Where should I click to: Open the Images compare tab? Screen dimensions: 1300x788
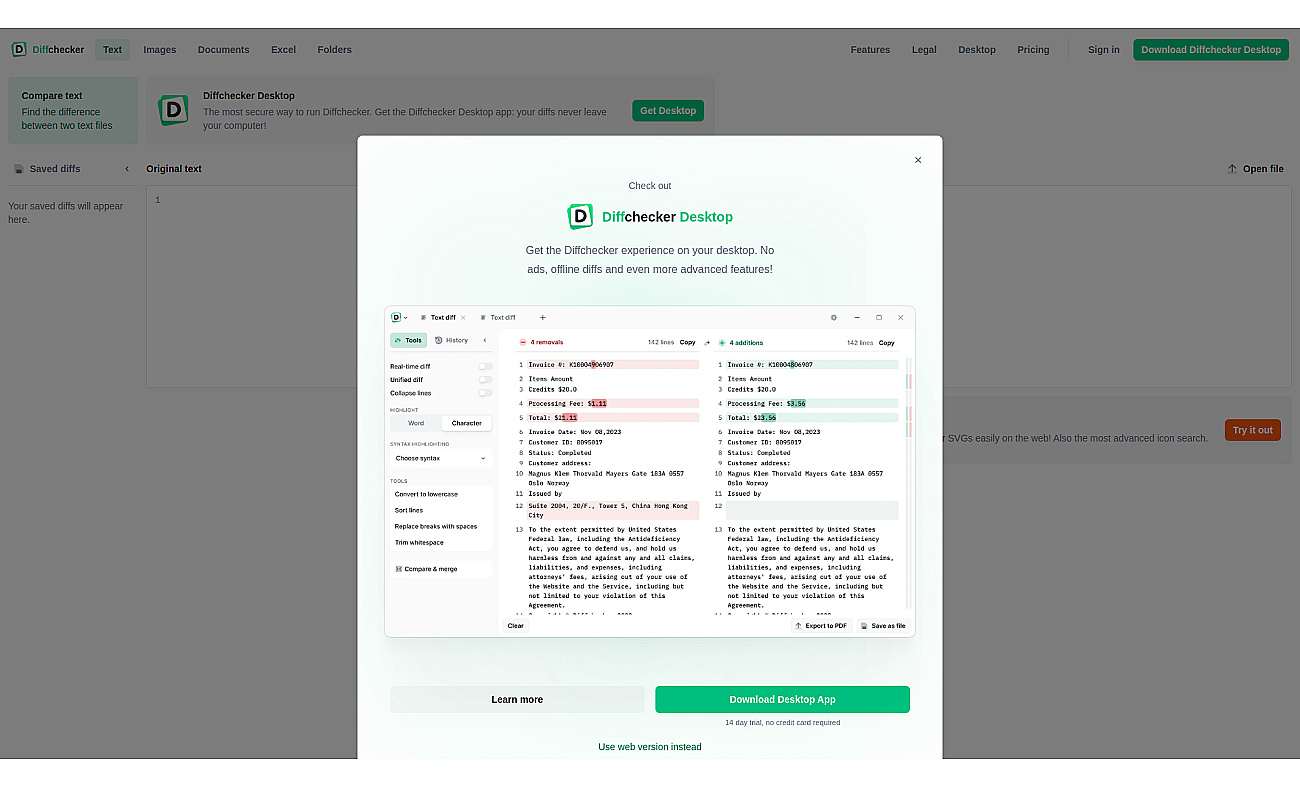(159, 49)
